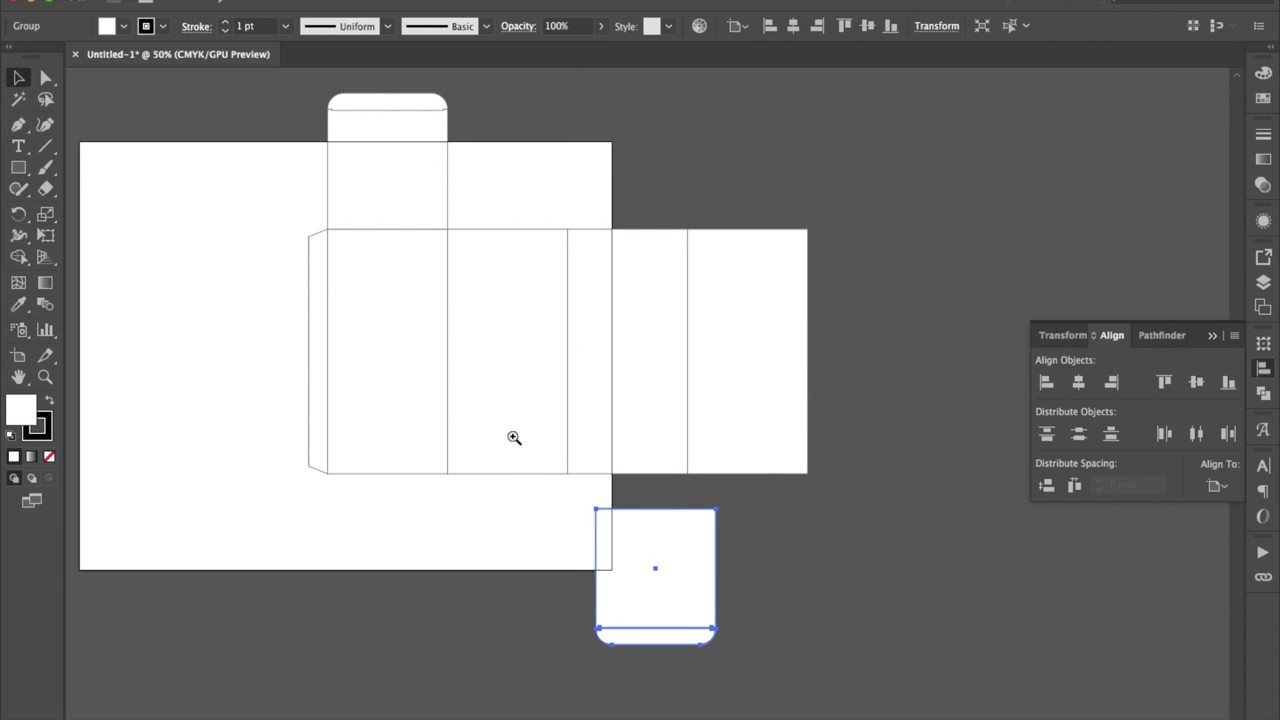Click Horizontal Align Left in Align panel
This screenshot has height=720, width=1280.
(1046, 382)
